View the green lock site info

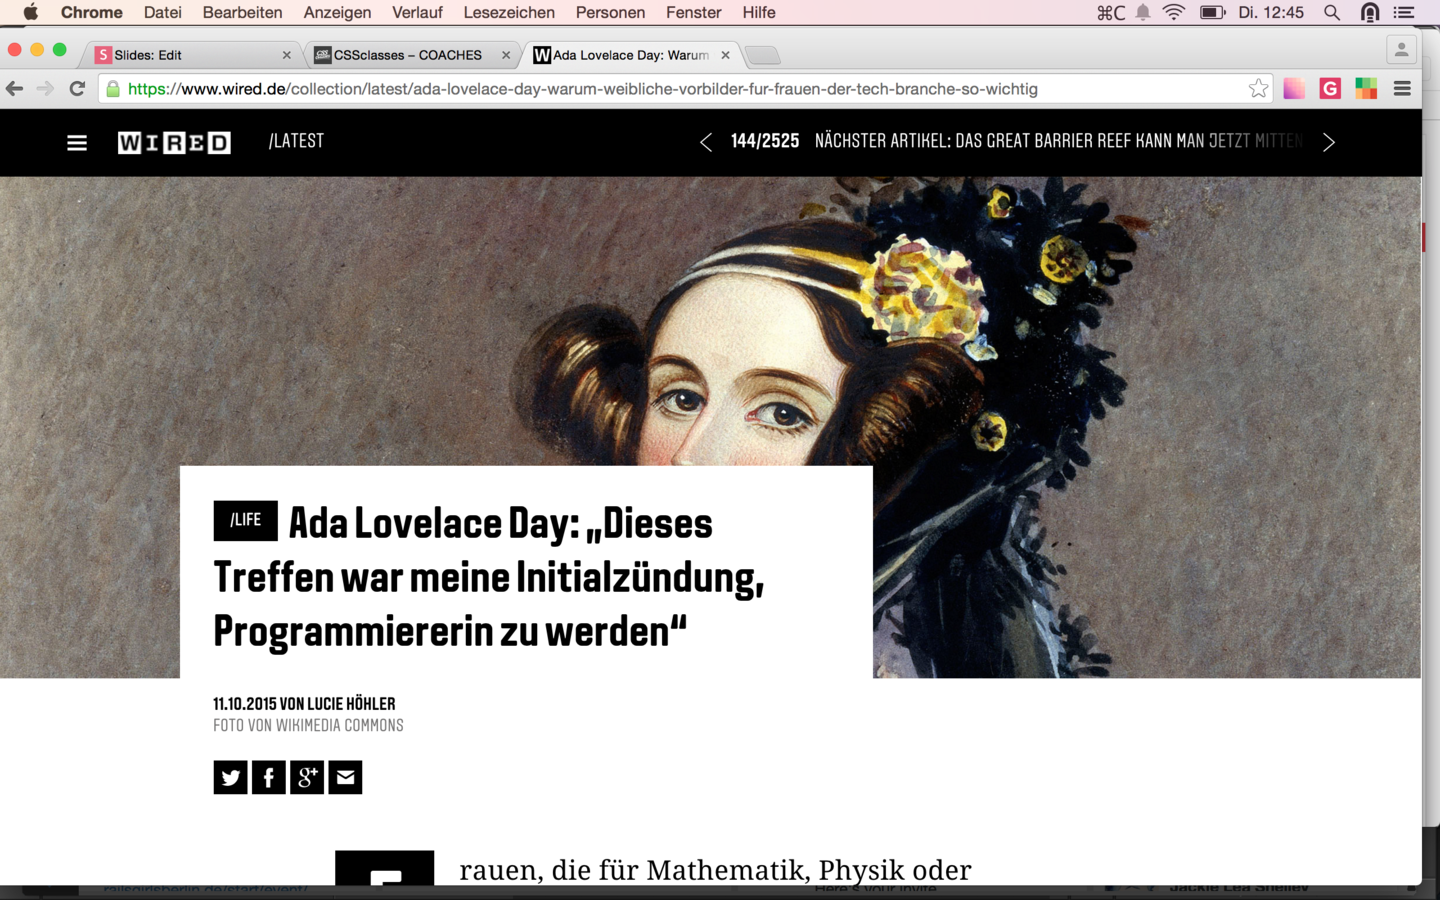(x=113, y=89)
